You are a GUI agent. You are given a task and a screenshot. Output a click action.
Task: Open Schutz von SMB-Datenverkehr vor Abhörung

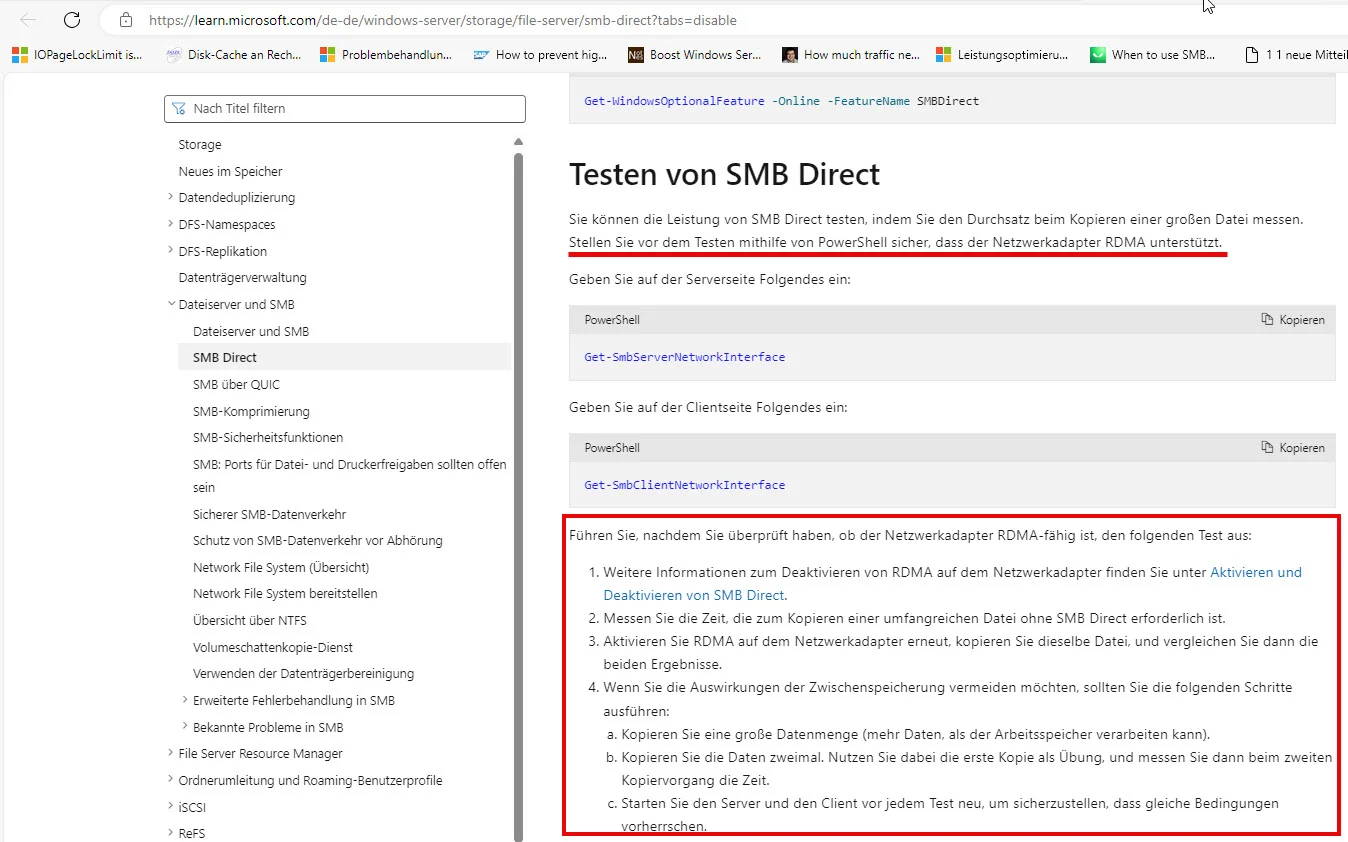pyautogui.click(x=317, y=540)
